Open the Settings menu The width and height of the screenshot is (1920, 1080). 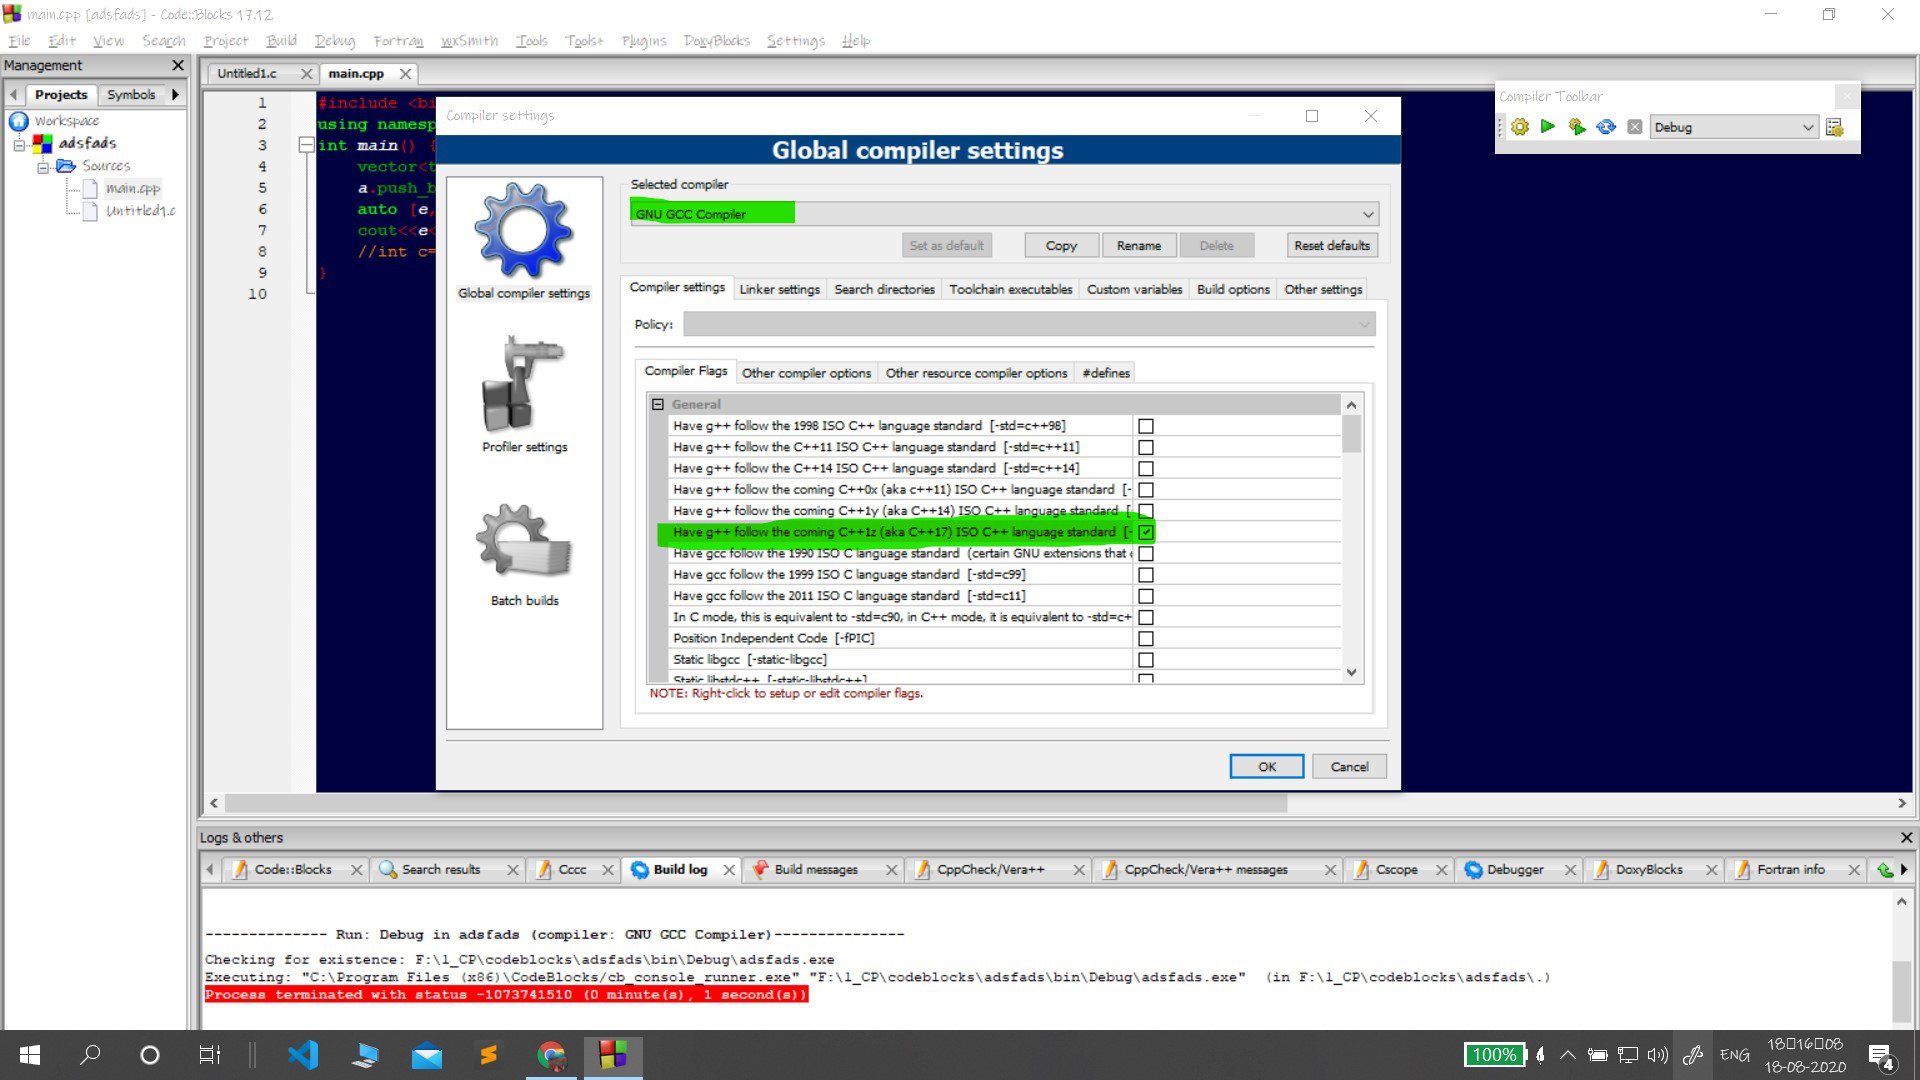(795, 41)
